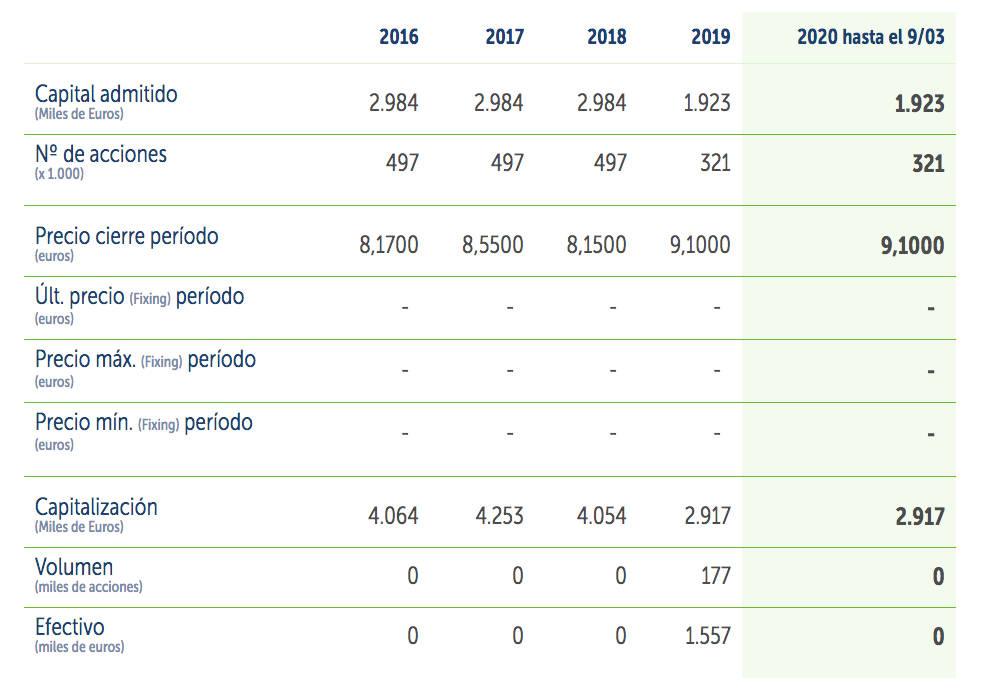Click the 2019 column header
Viewport: 990px width, 687px height.
click(710, 37)
